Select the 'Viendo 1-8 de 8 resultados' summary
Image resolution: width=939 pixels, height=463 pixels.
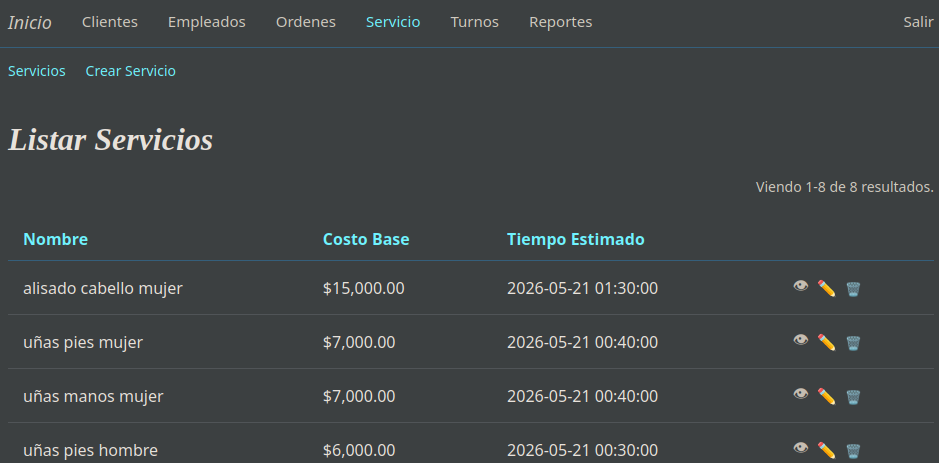click(x=844, y=187)
